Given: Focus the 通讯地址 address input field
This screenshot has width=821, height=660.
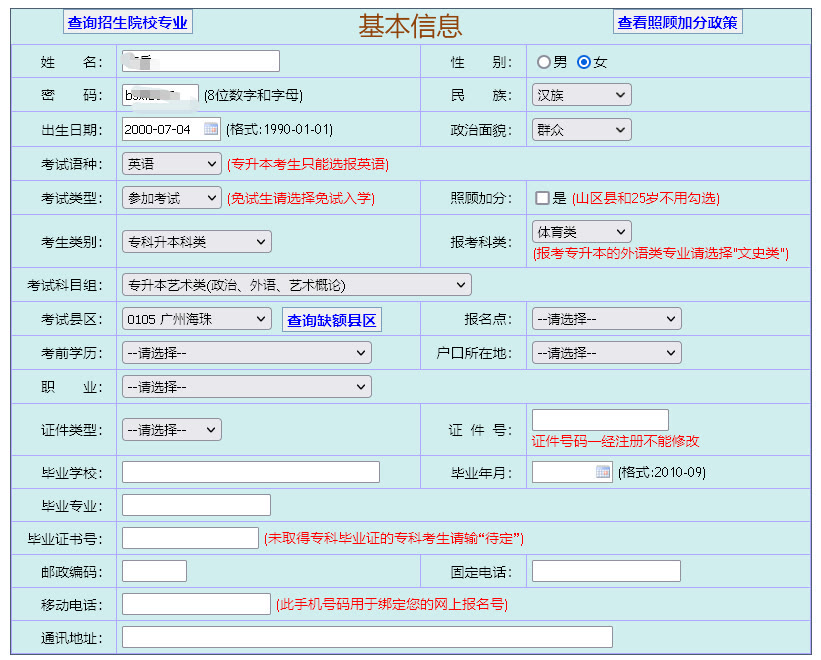Looking at the screenshot, I should click(x=366, y=637).
